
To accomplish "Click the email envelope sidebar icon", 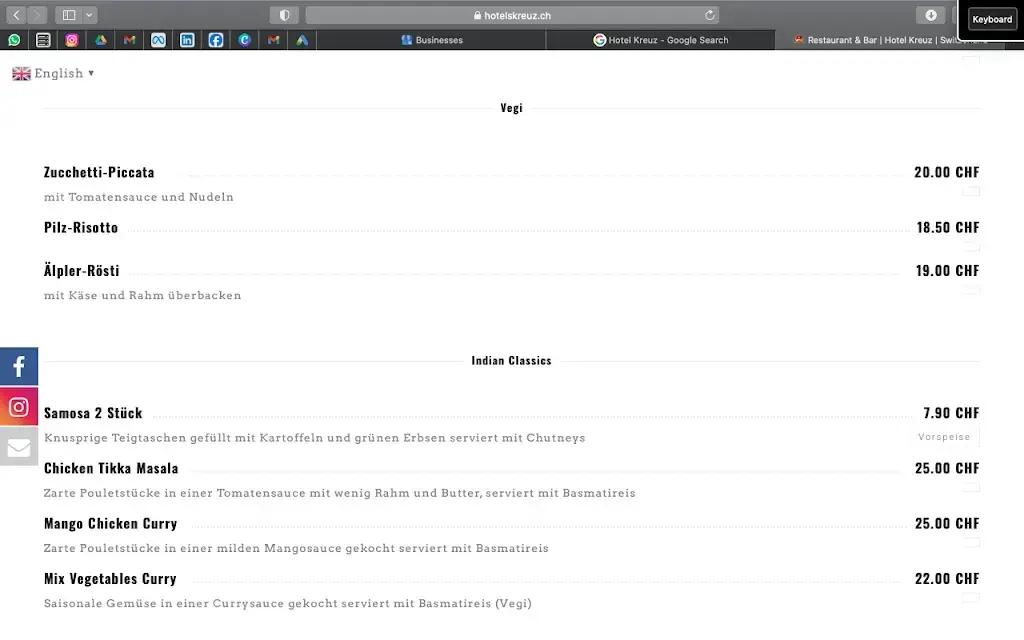I will (x=19, y=447).
